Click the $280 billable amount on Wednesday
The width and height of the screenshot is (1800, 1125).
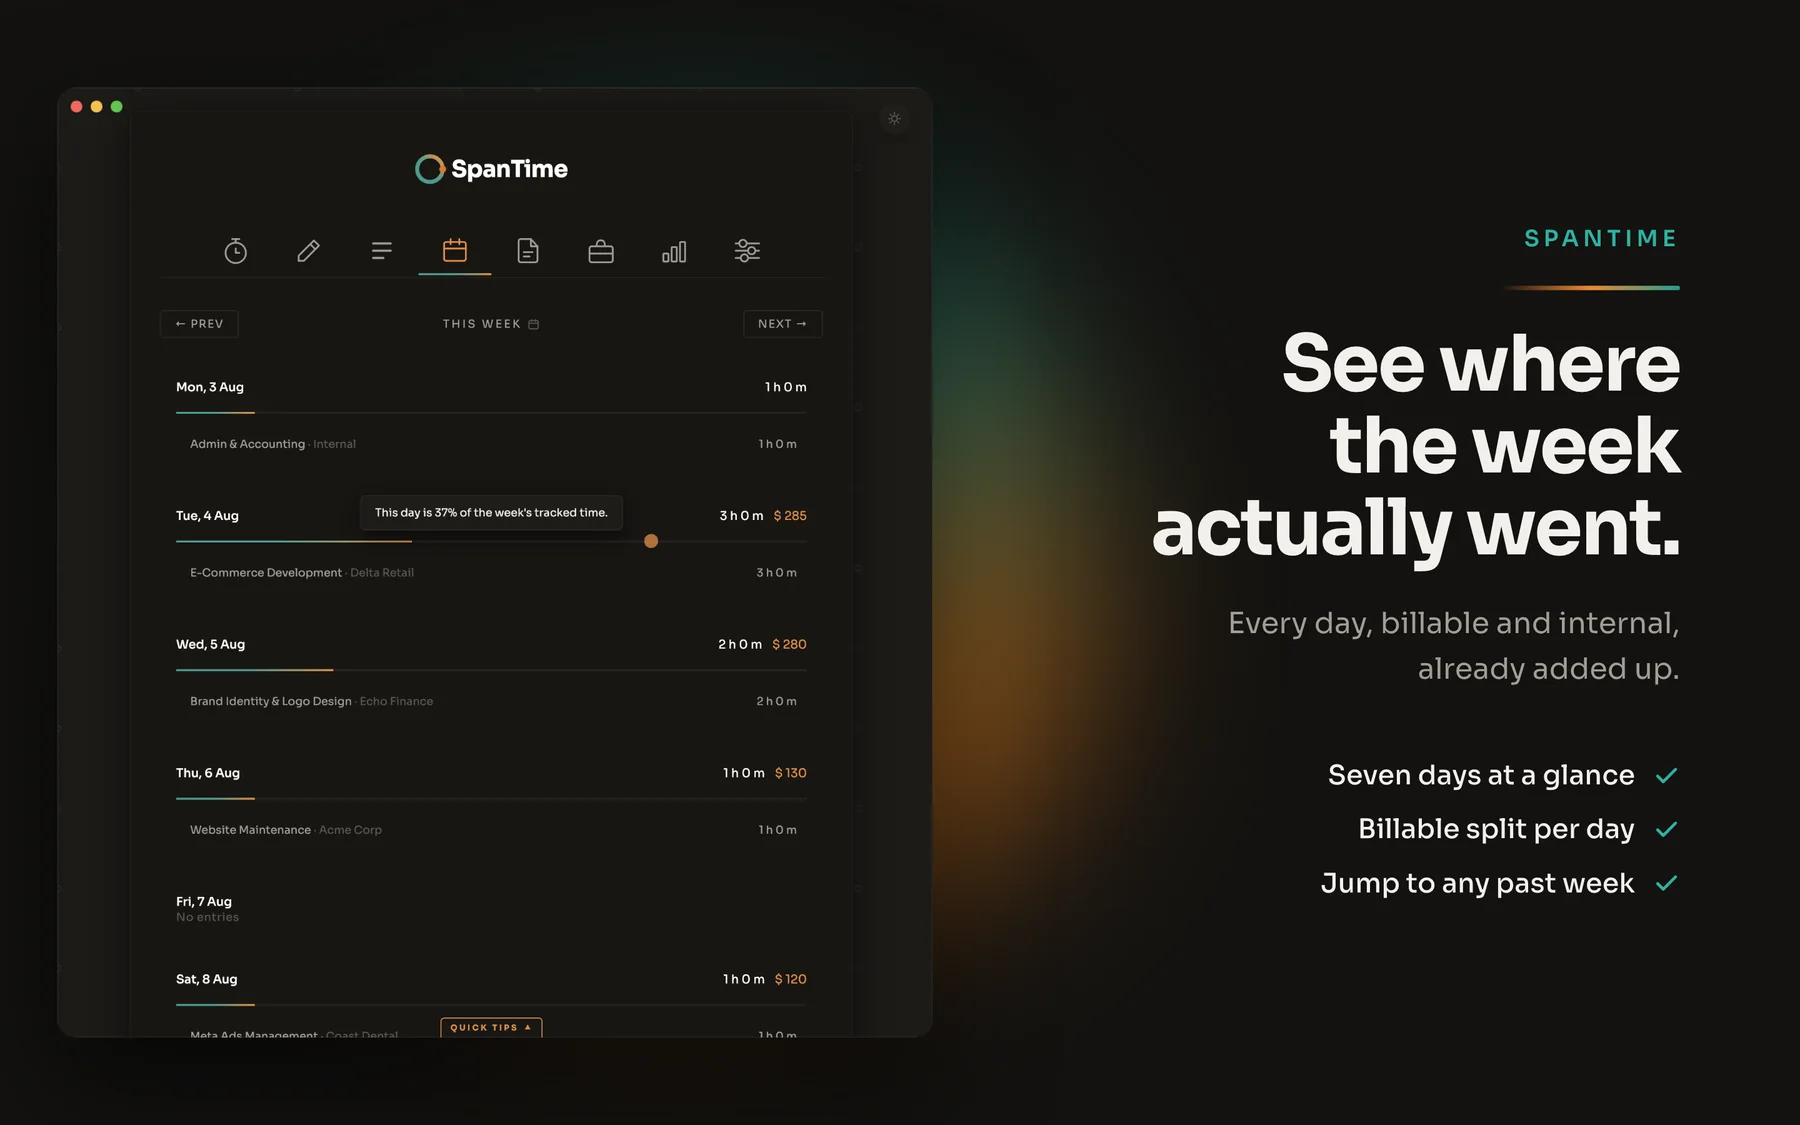click(x=789, y=645)
